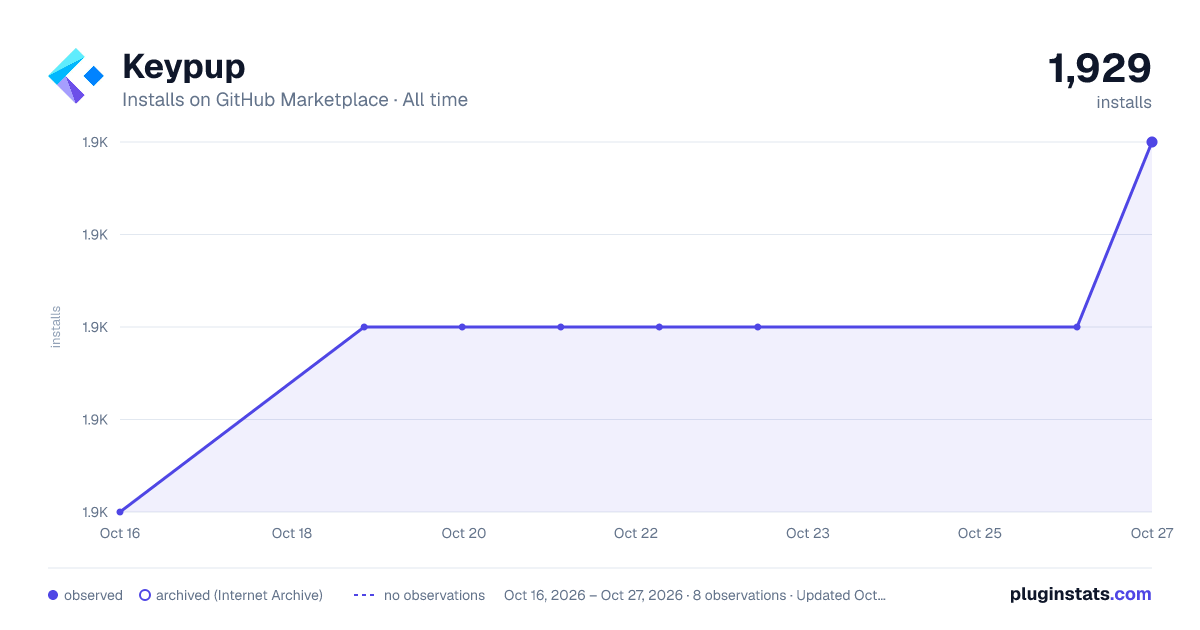
Task: Click the dashed no-observations legend icon
Action: coord(364,595)
